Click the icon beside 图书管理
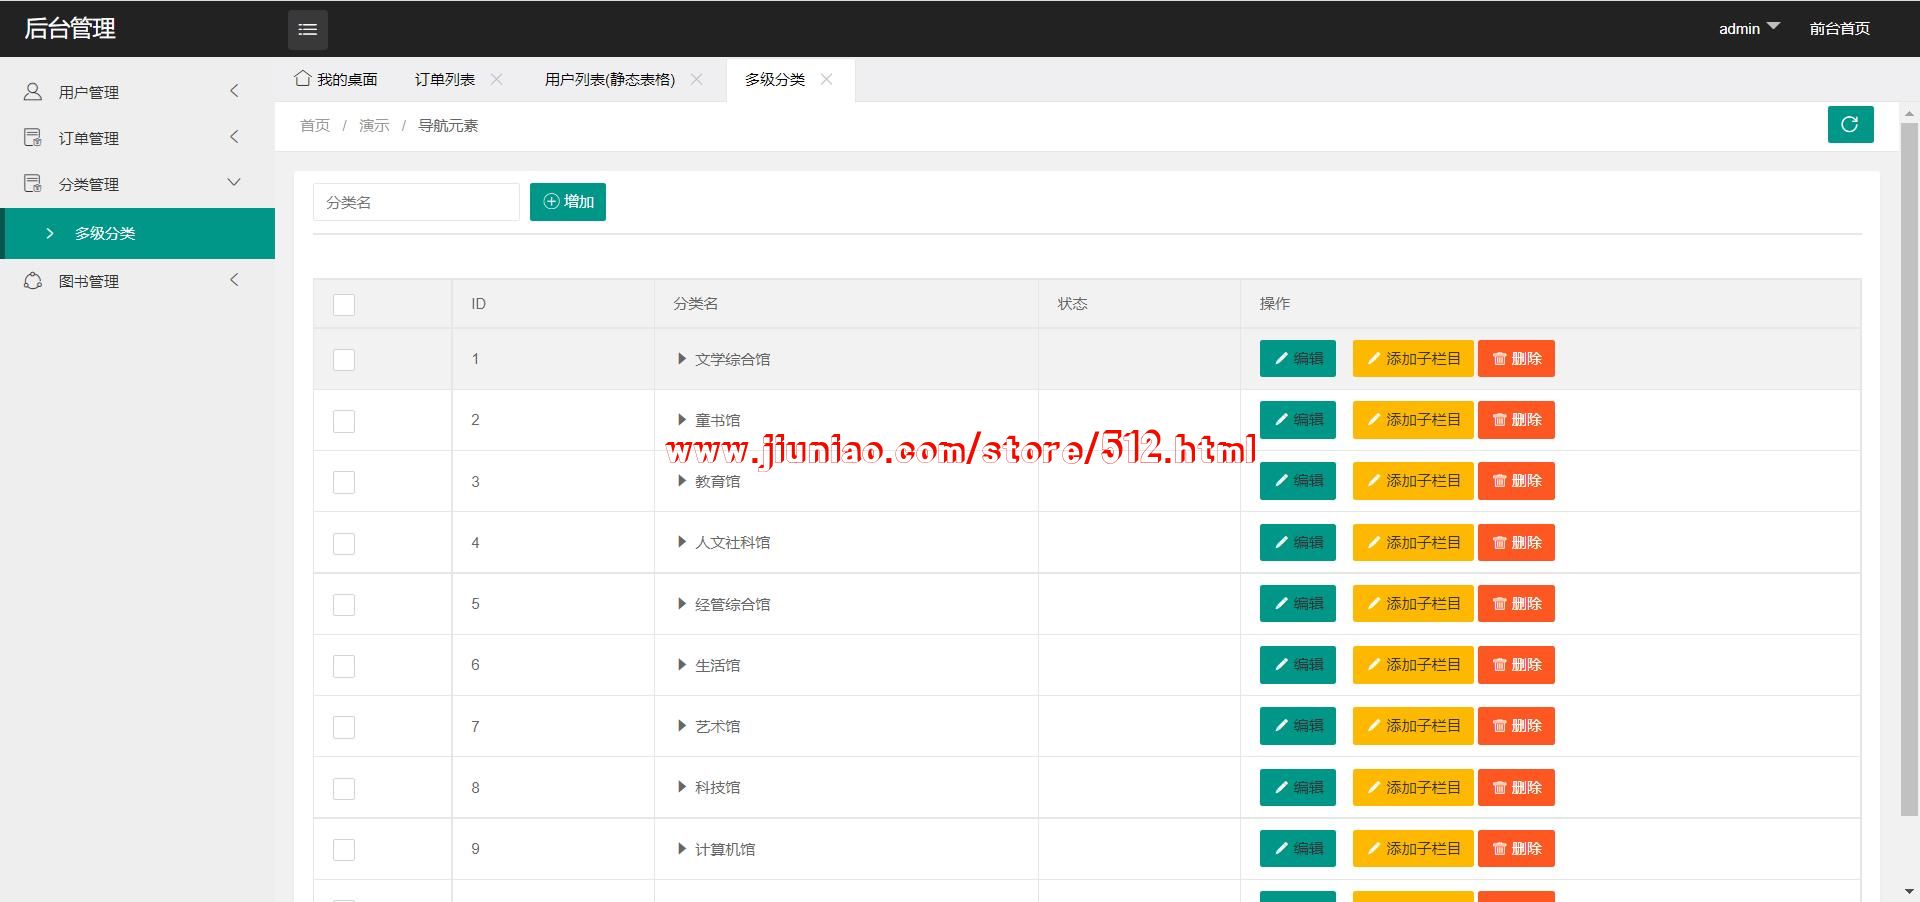Image resolution: width=1920 pixels, height=902 pixels. point(33,281)
